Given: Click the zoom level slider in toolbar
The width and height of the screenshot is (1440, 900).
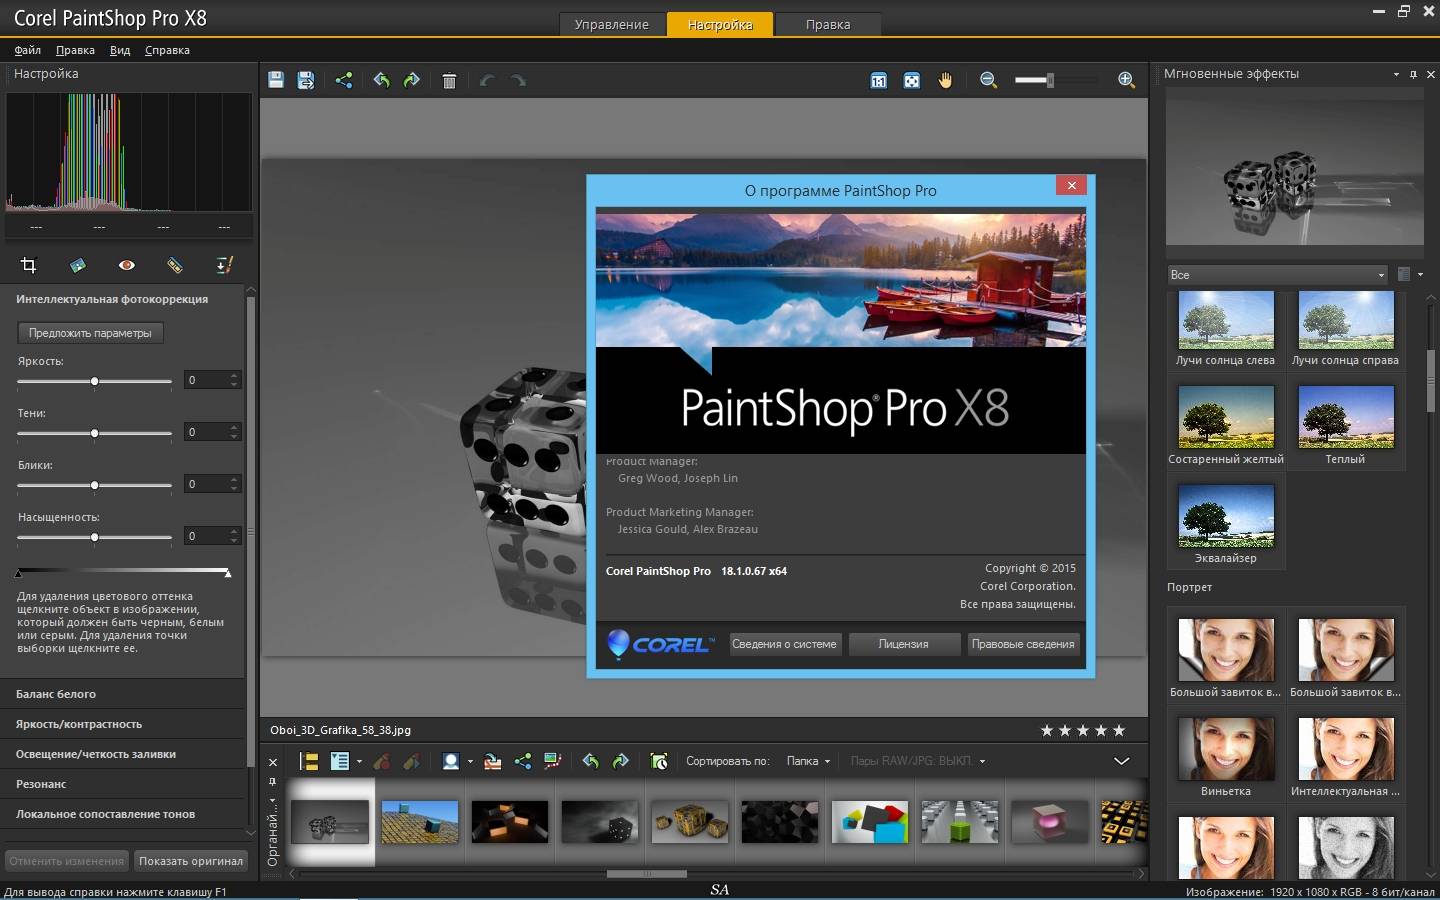Looking at the screenshot, I should [1049, 80].
